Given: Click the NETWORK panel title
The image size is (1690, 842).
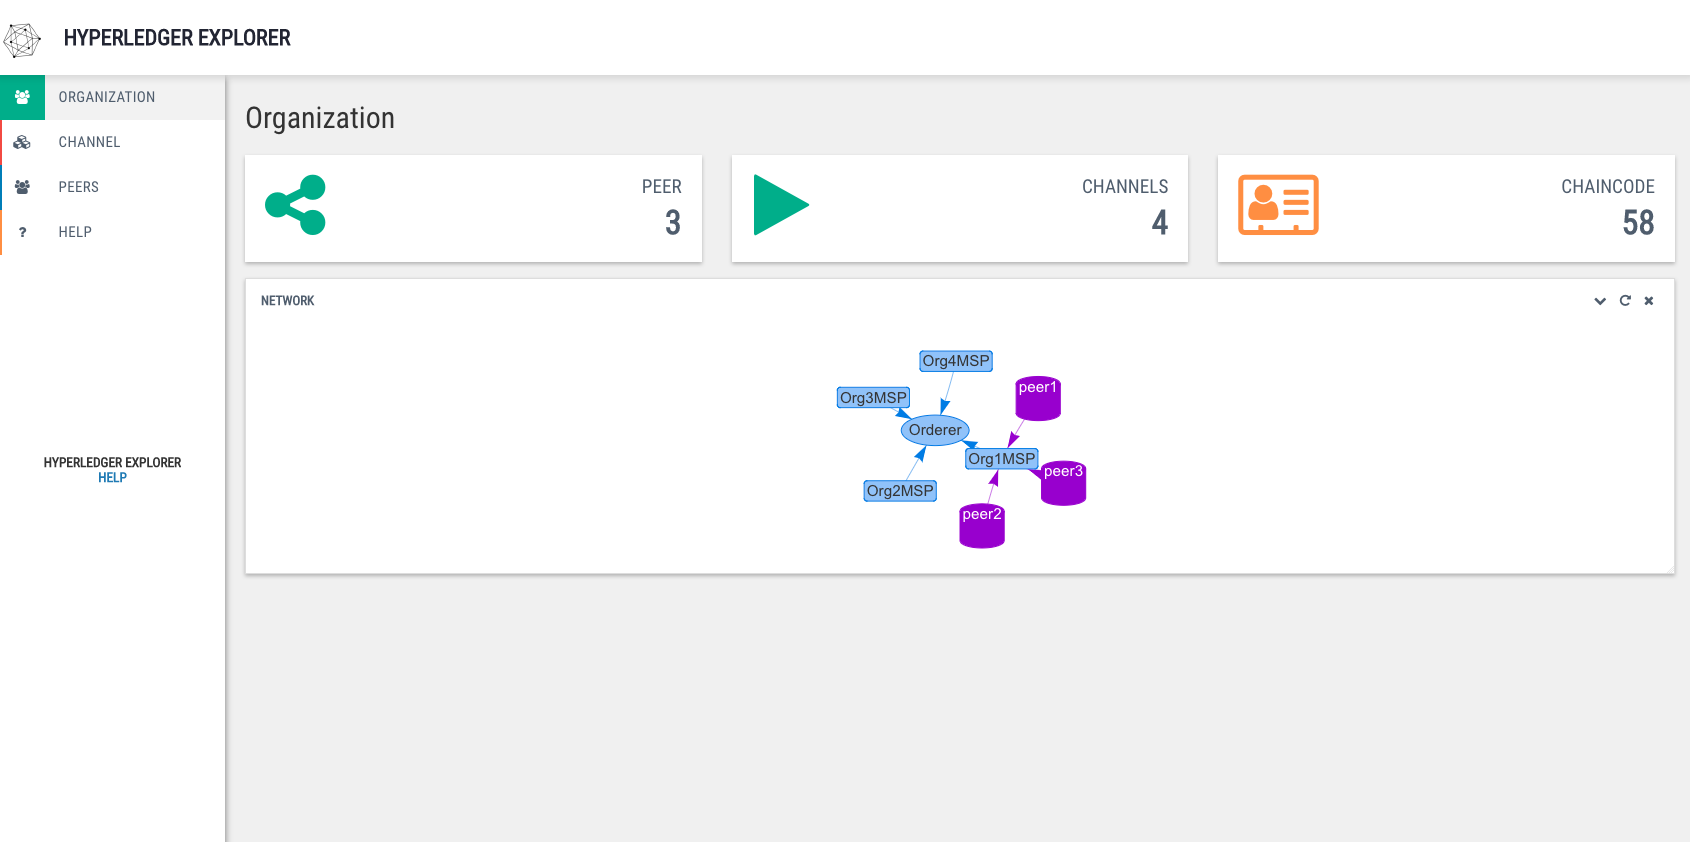Looking at the screenshot, I should [x=287, y=301].
